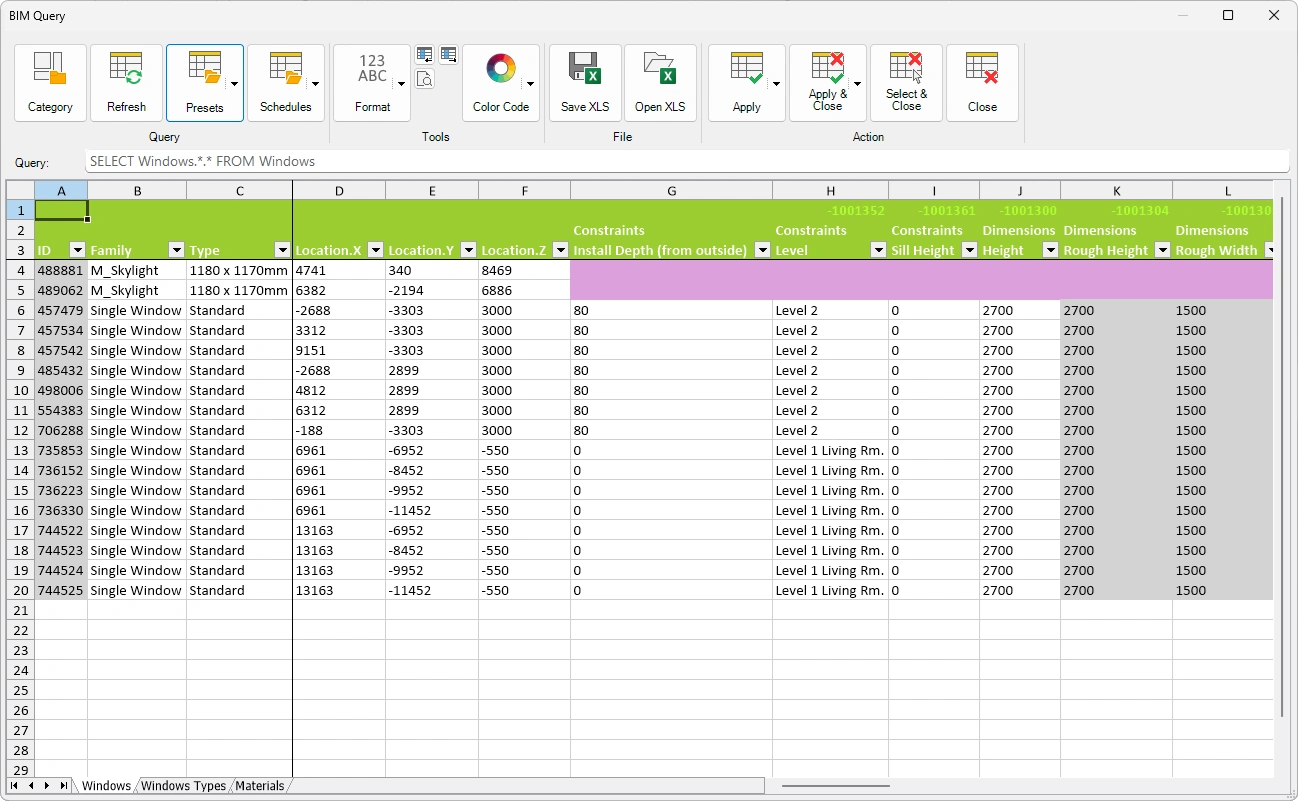The image size is (1298, 801).
Task: Select Location.Z value 8469
Action: (524, 270)
